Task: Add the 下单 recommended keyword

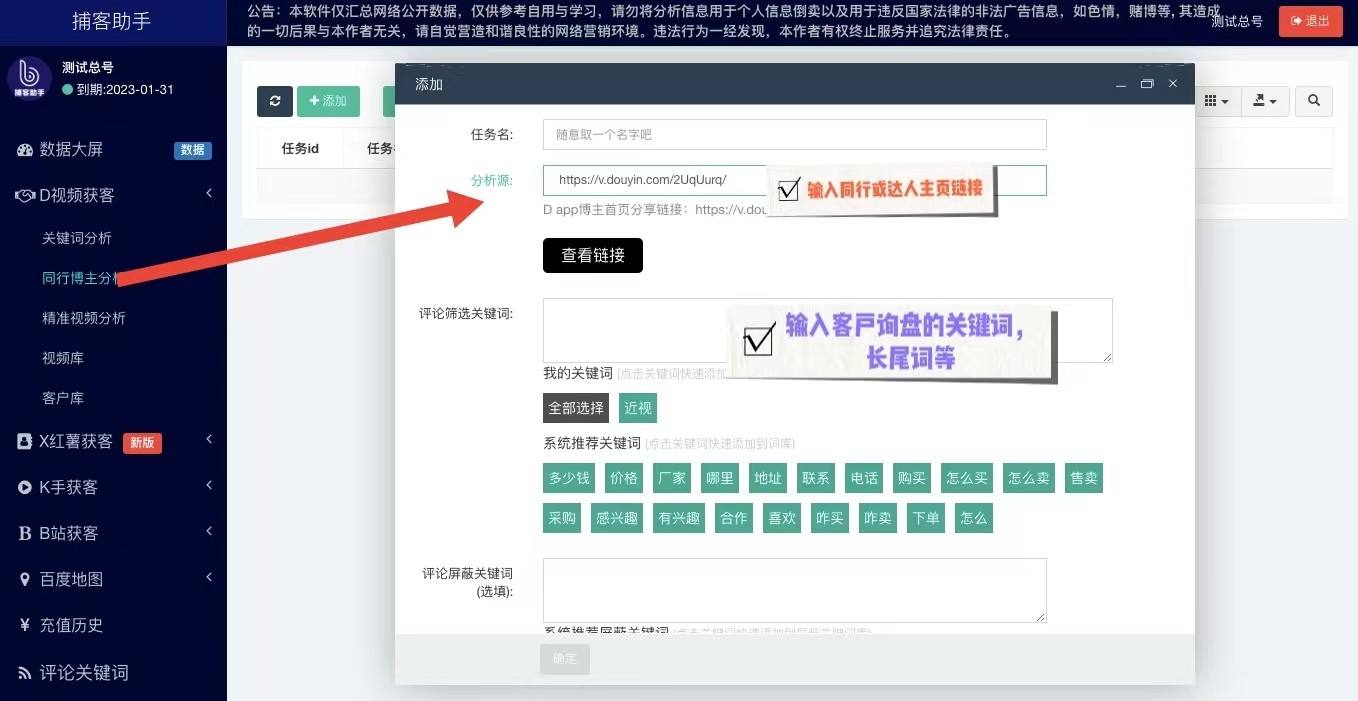Action: coord(926,518)
